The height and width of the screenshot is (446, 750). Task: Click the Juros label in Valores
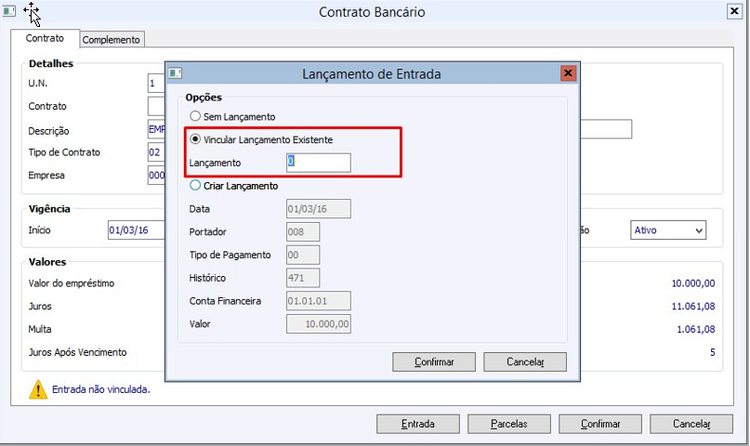[40, 306]
